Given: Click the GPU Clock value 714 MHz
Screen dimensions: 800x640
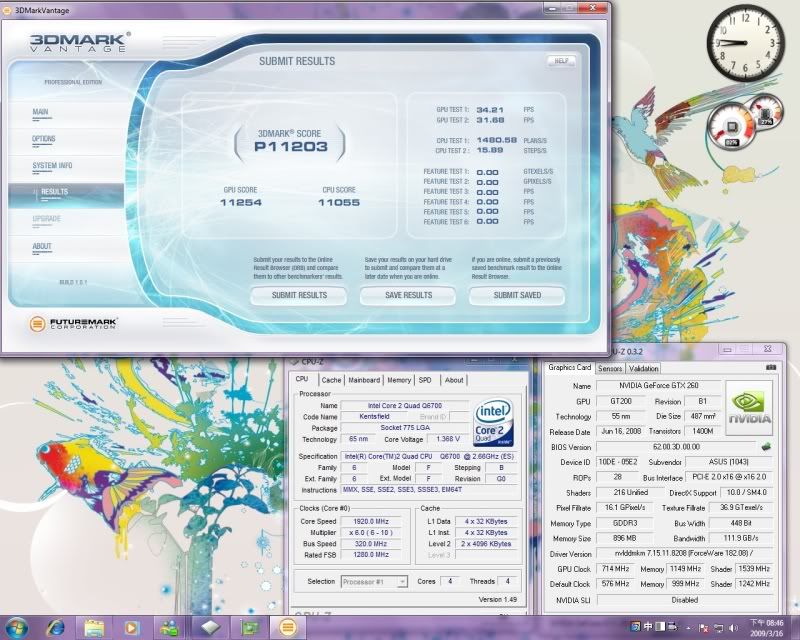Looking at the screenshot, I should click(615, 569).
